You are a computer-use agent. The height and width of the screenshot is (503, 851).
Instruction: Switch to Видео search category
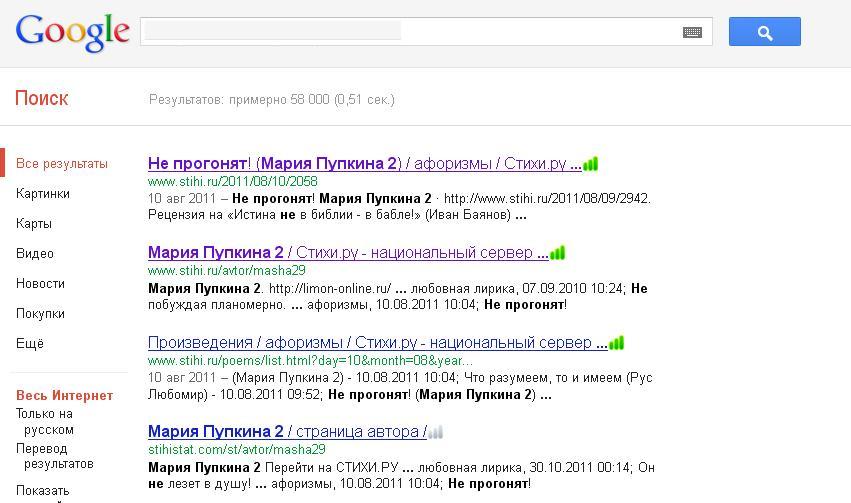(x=35, y=254)
